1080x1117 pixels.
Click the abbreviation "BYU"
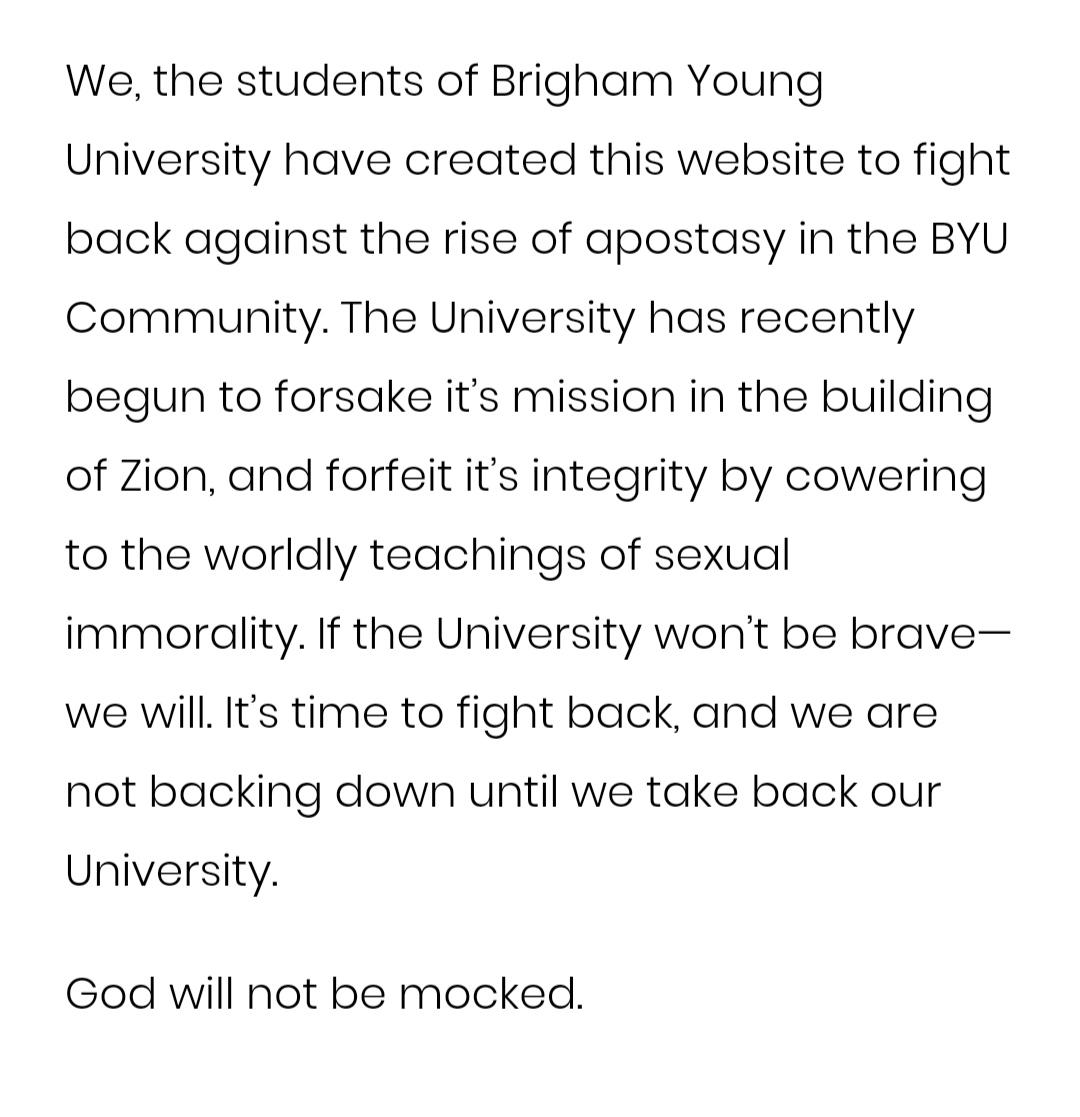(969, 239)
